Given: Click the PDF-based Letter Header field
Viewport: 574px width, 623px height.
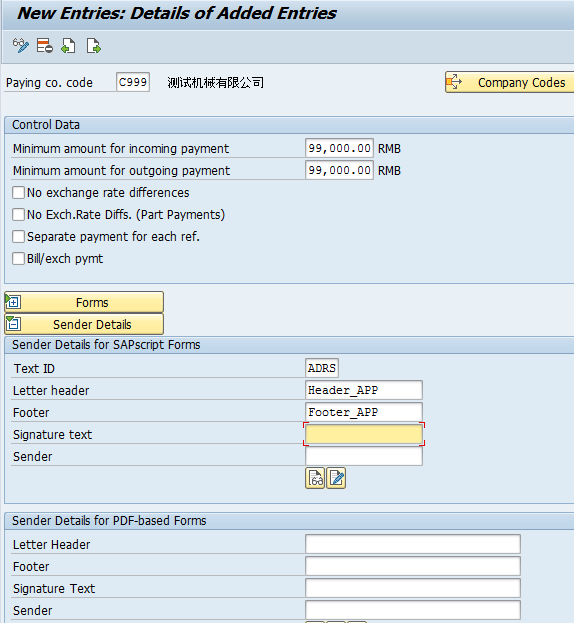Looking at the screenshot, I should 413,544.
